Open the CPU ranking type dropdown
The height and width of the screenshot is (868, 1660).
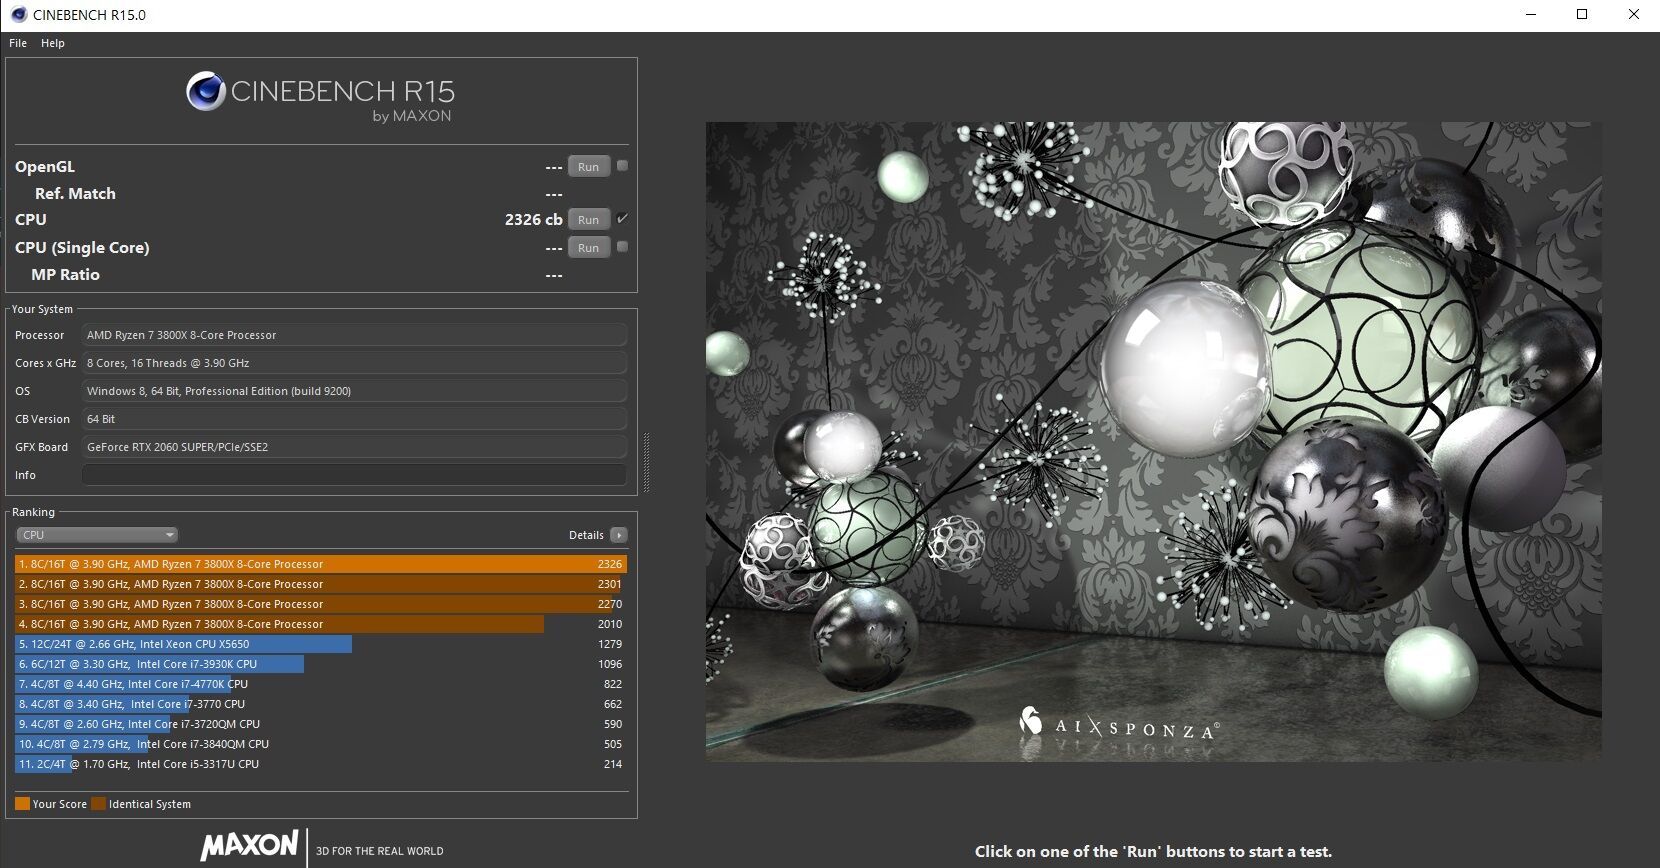click(96, 535)
